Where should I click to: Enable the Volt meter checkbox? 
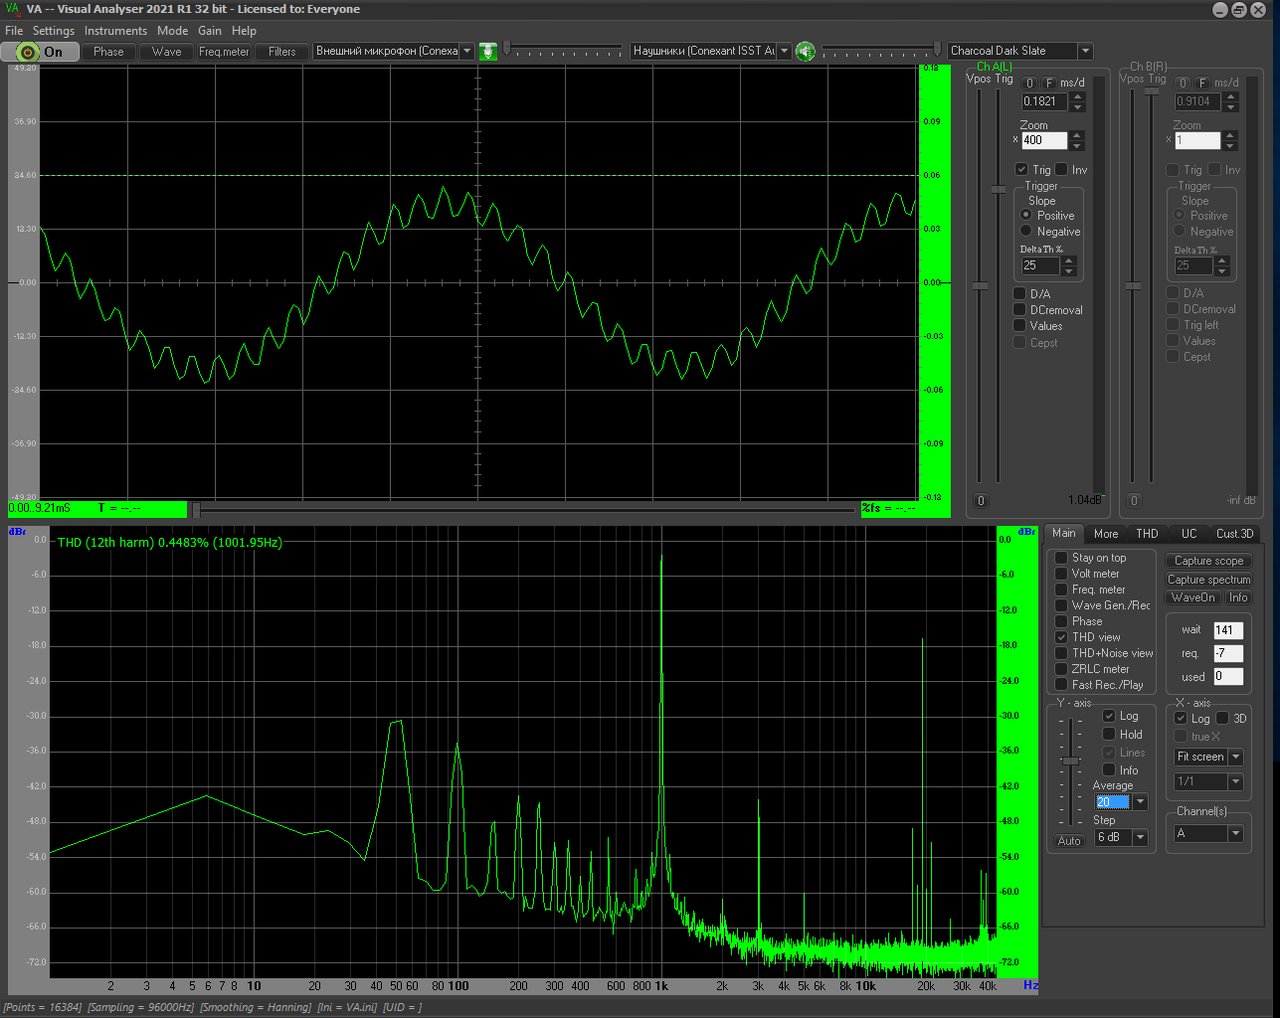pos(1061,574)
